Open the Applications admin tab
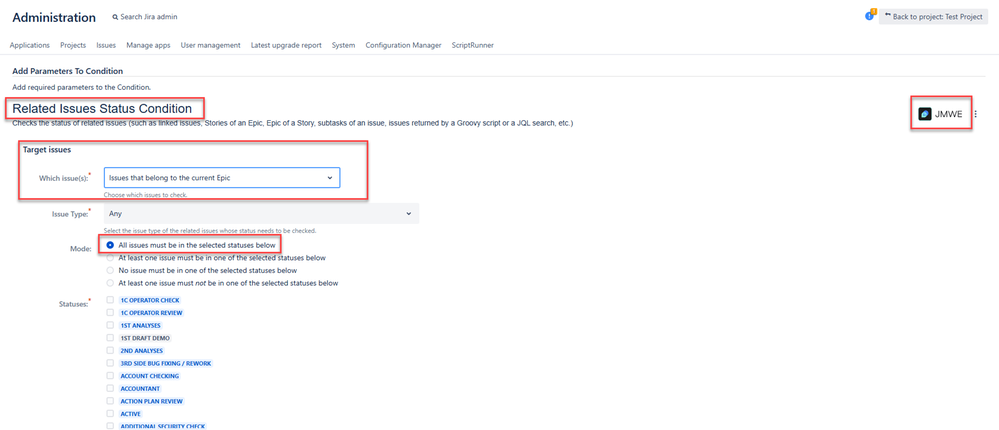Viewport: 999px width, 430px height. click(x=30, y=45)
